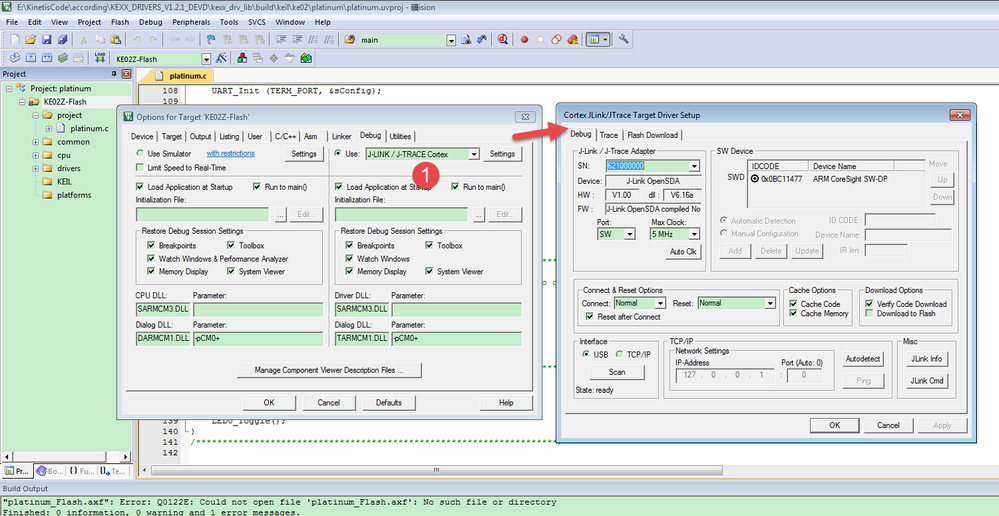Screen dimensions: 999x516
Task: Toggle Cache Code checkbox
Action: coord(794,304)
